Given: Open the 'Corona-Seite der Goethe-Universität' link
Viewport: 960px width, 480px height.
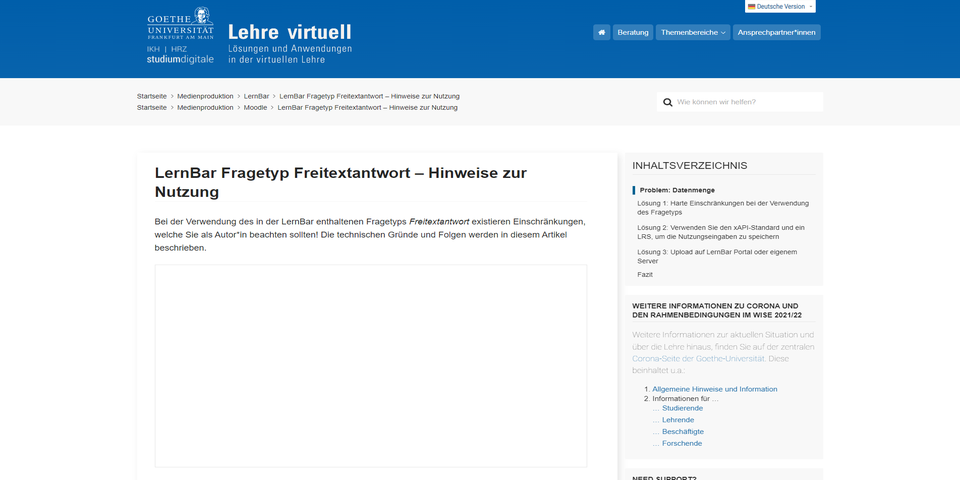Looking at the screenshot, I should 699,359.
